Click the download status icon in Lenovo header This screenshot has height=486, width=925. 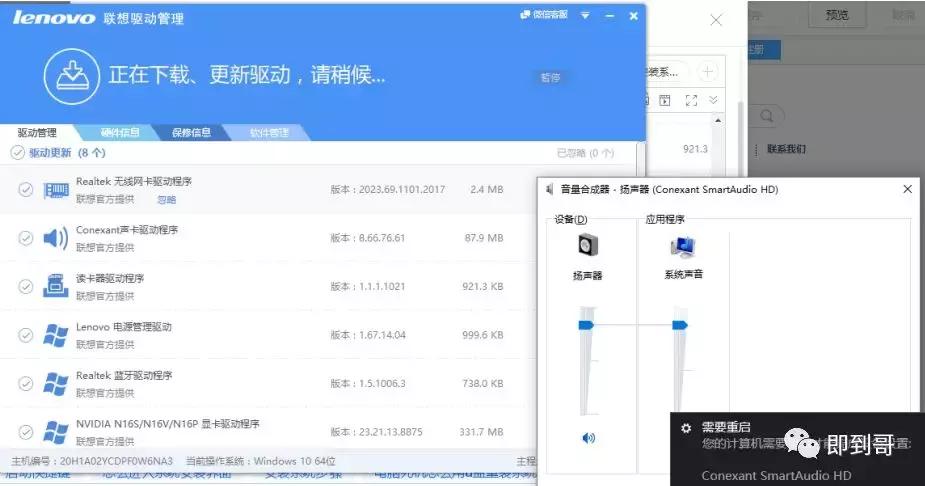pyautogui.click(x=71, y=77)
